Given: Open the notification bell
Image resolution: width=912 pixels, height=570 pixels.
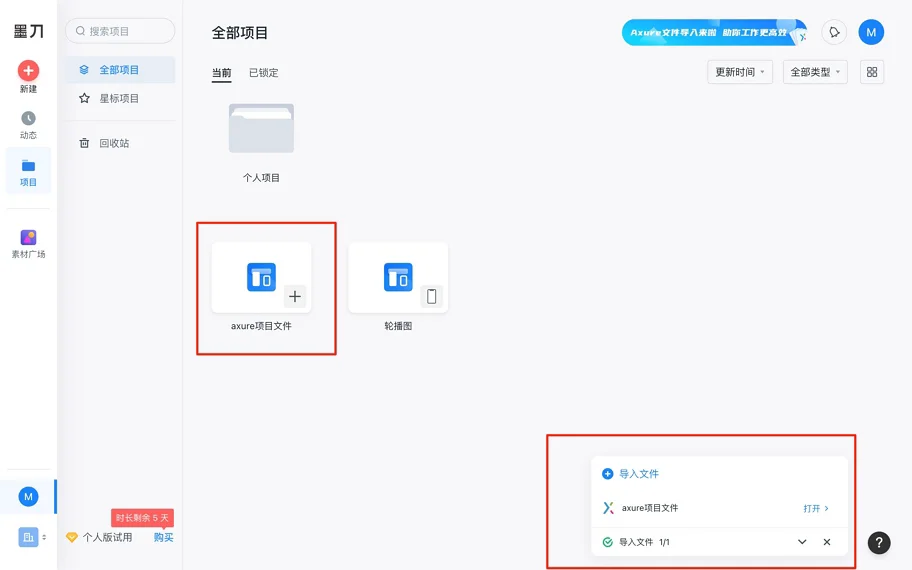Looking at the screenshot, I should (x=834, y=32).
